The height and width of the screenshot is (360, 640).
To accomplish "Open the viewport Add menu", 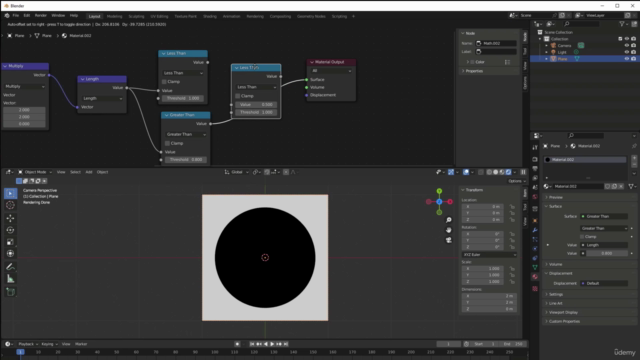I will (x=89, y=172).
